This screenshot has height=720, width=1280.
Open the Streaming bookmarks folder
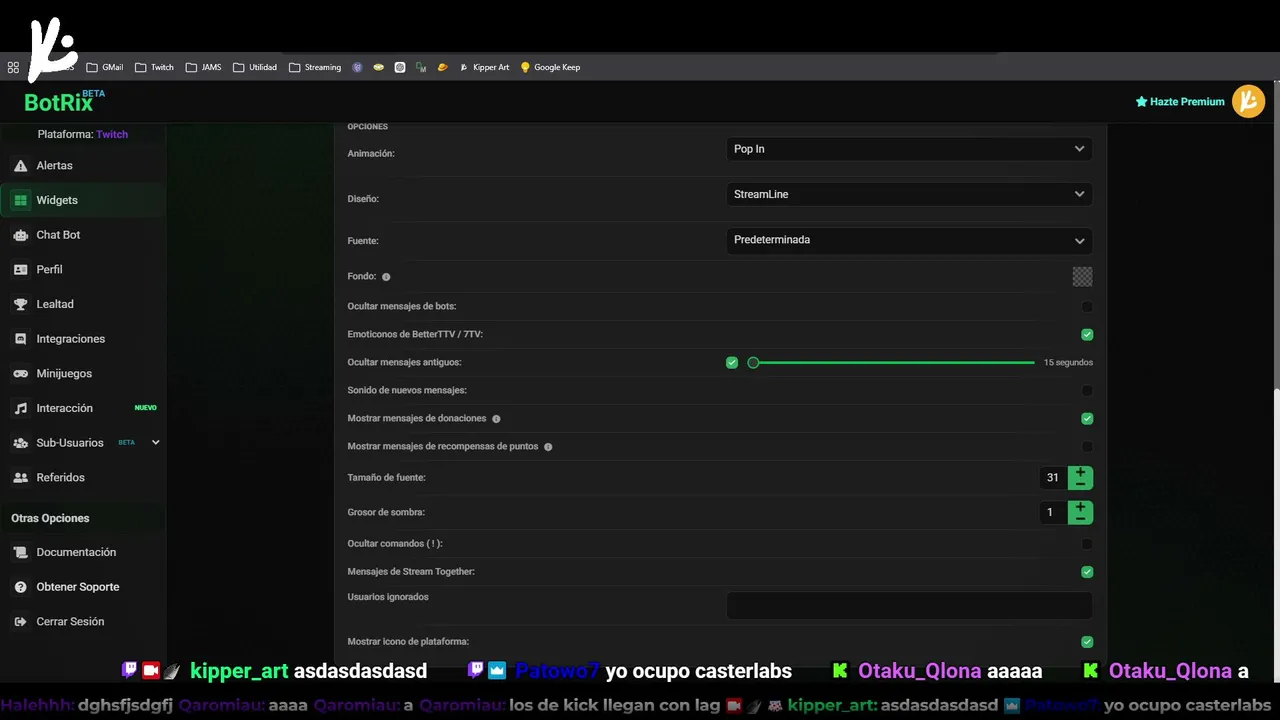click(315, 68)
